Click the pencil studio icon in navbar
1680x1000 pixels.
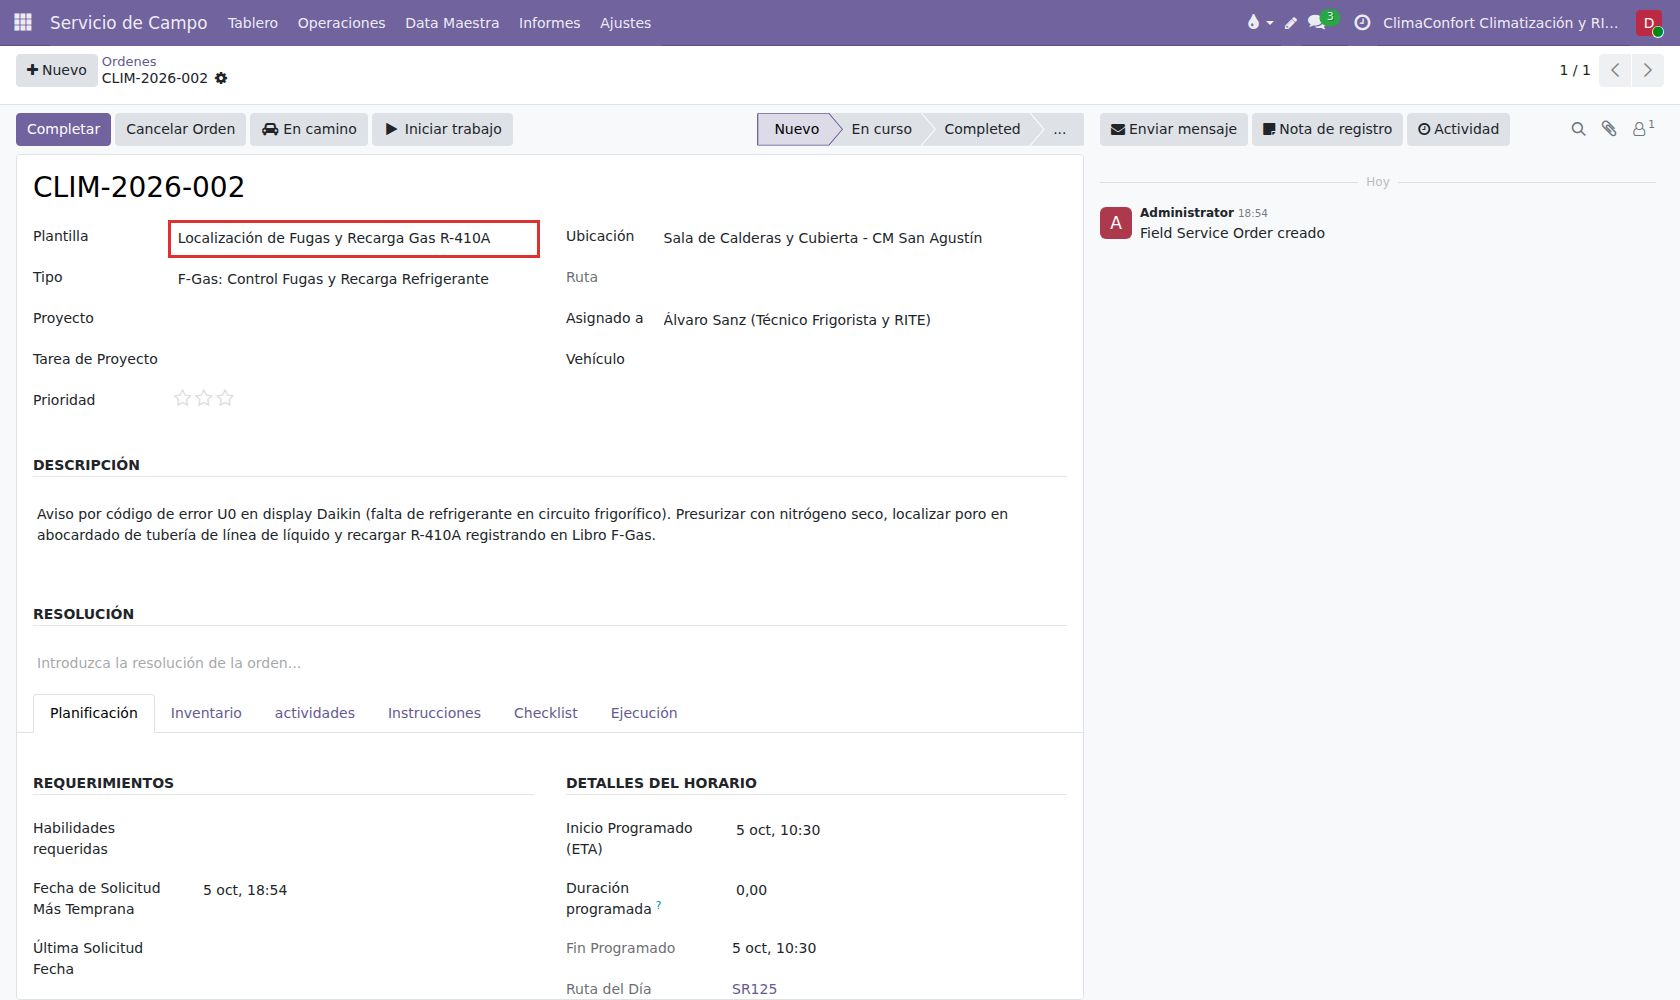click(x=1291, y=22)
